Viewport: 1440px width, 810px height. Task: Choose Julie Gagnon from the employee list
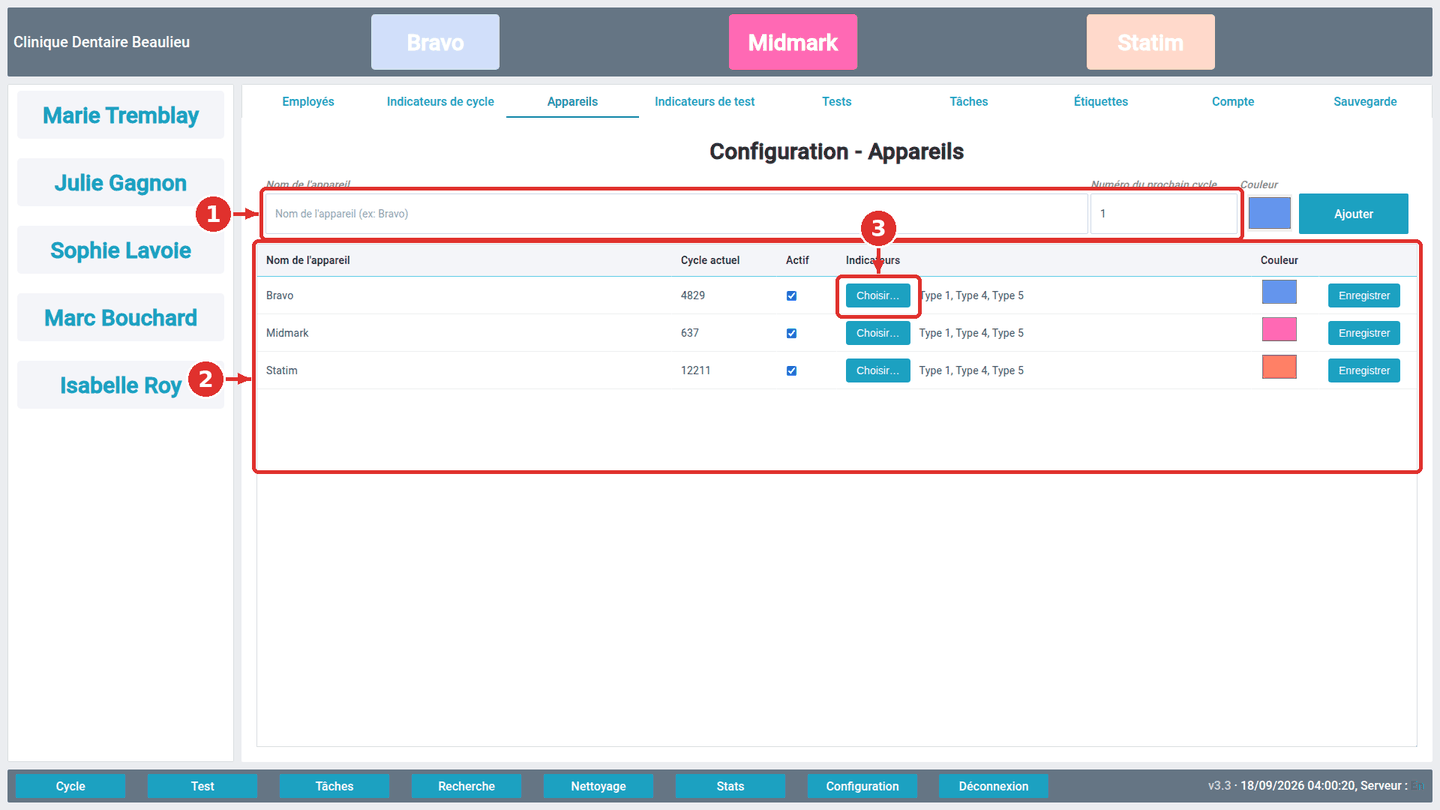121,183
